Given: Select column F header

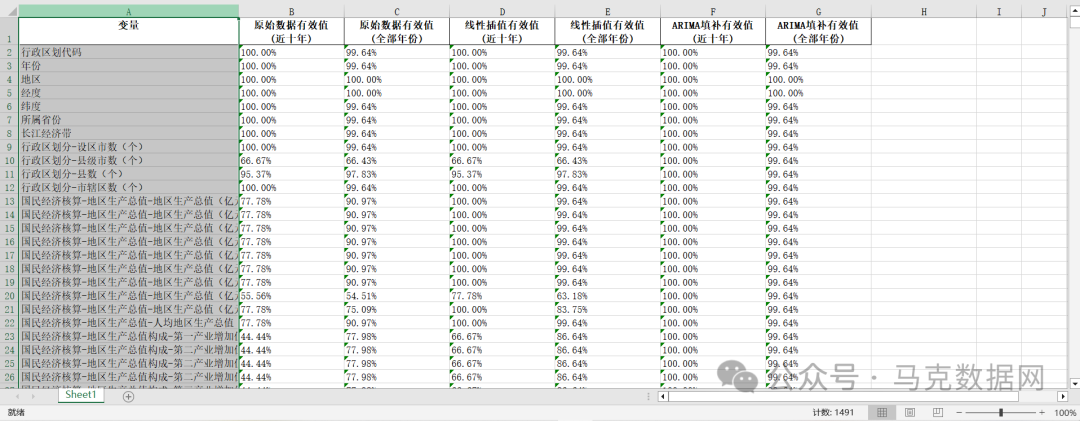Looking at the screenshot, I should [713, 11].
